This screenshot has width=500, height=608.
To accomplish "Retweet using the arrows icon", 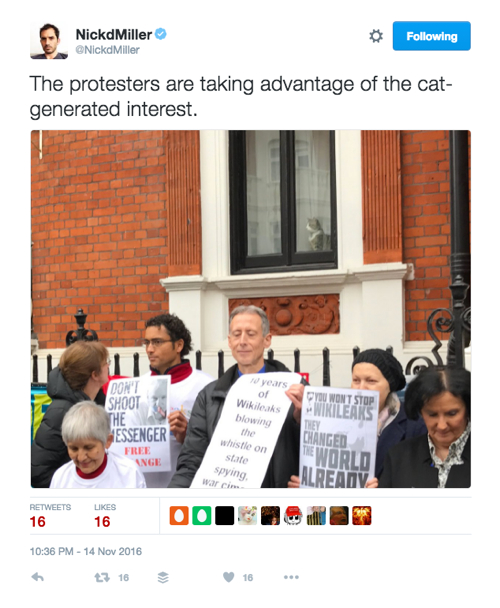I will click(102, 578).
